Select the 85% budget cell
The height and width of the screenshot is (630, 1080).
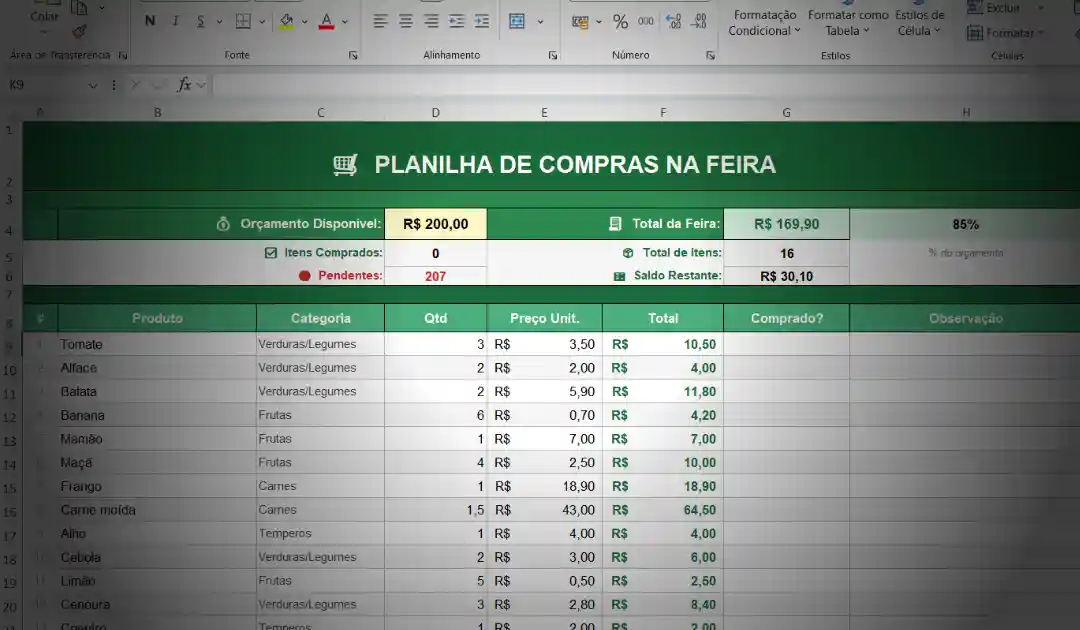pos(965,224)
